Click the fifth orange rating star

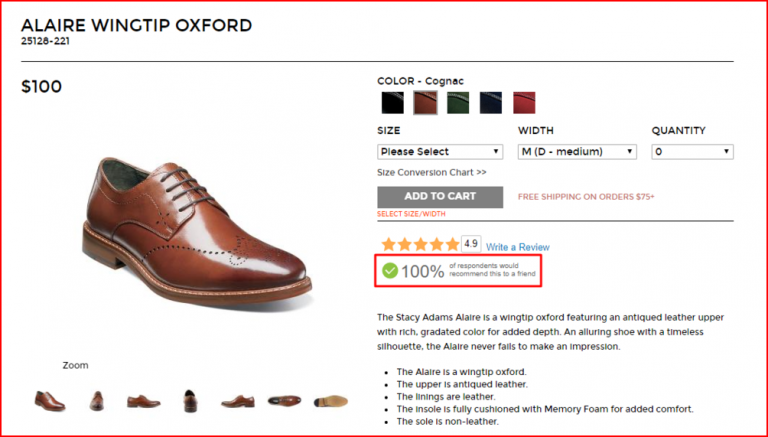click(451, 244)
